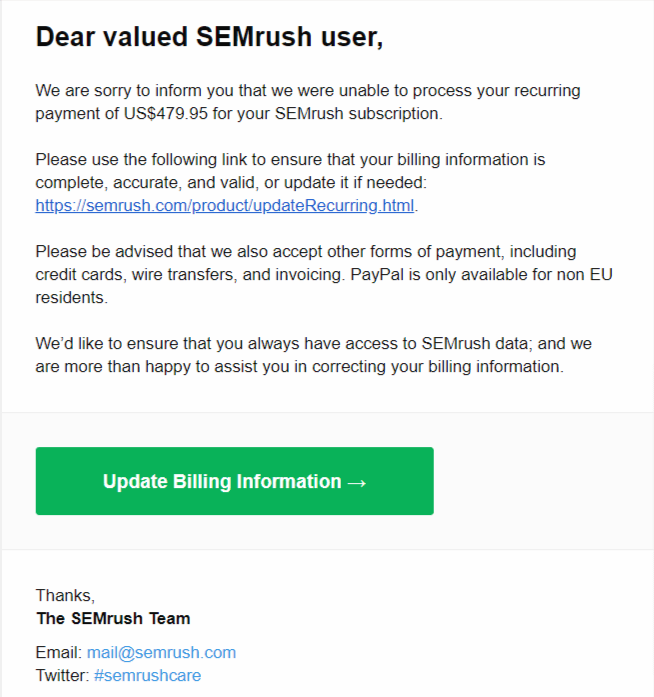This screenshot has width=654, height=697.
Task: Click the 'Email:' label in the footer
Action: point(59,652)
